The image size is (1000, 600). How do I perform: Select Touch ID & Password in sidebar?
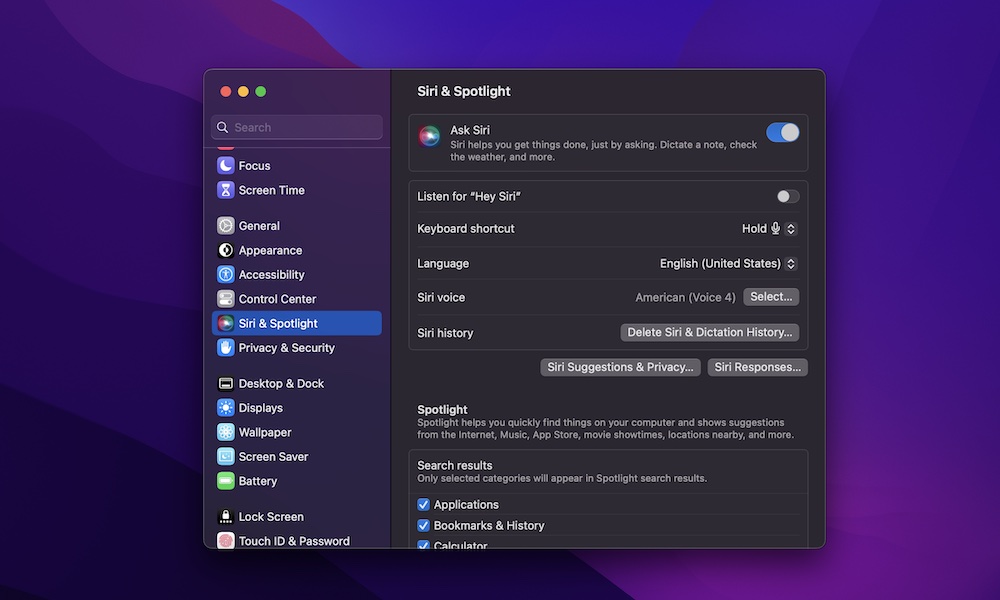297,541
